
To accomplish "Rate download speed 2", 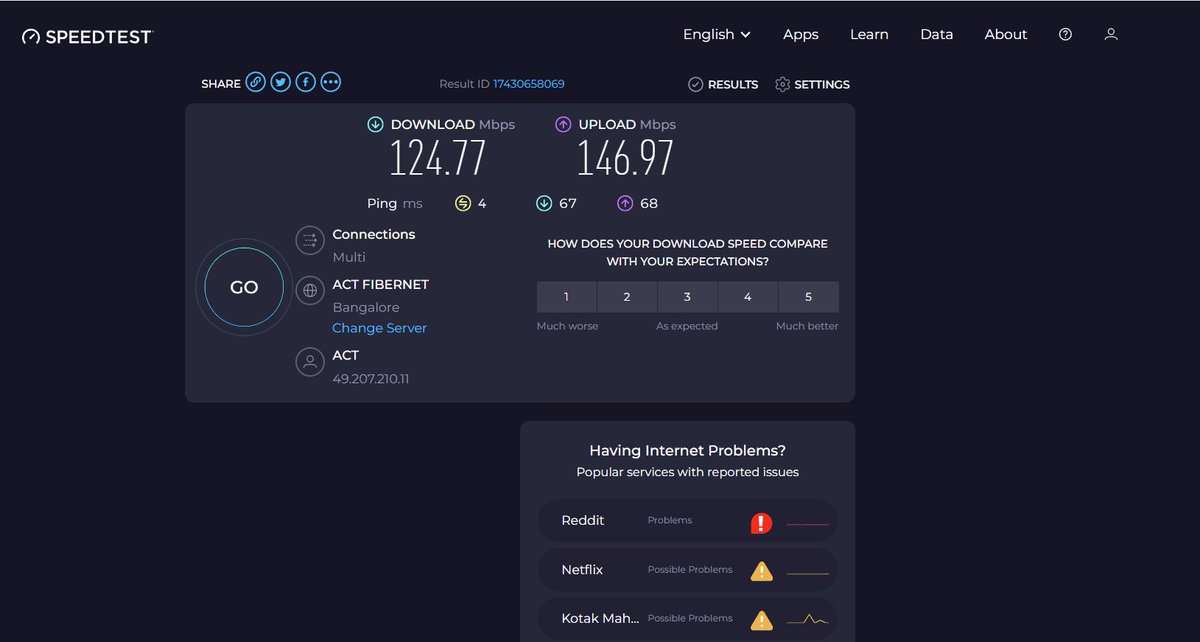I will [x=627, y=297].
